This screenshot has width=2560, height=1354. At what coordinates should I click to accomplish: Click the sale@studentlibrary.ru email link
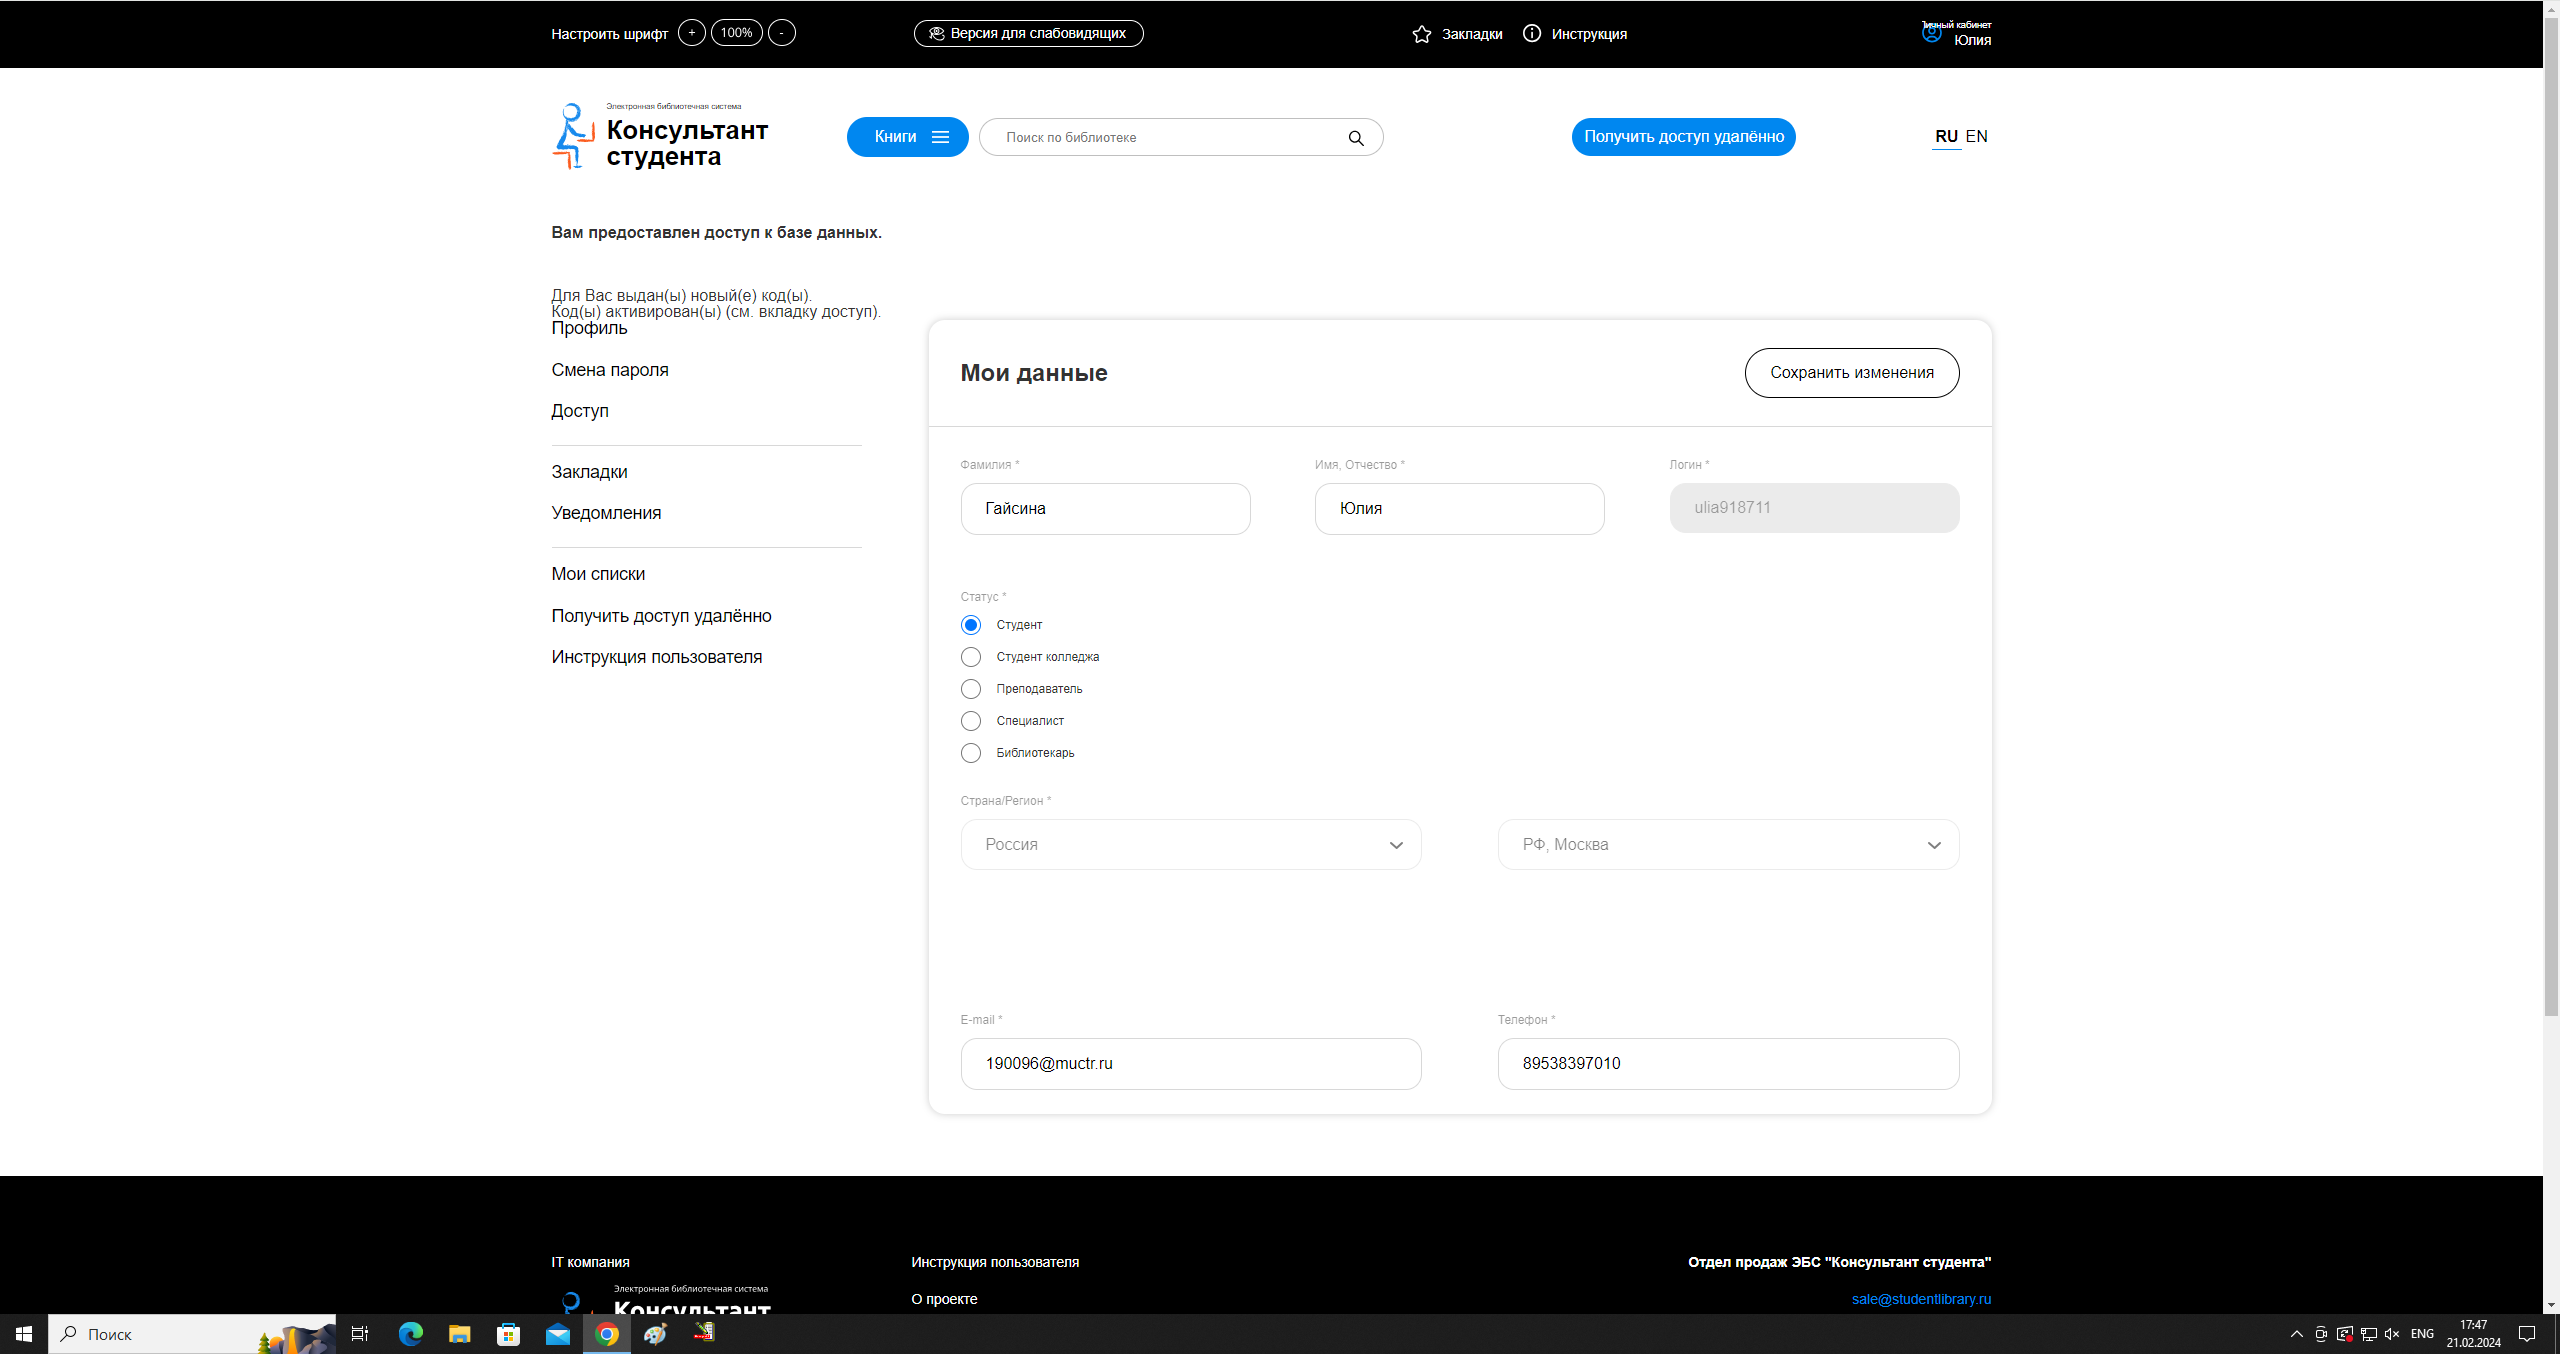(1921, 1299)
